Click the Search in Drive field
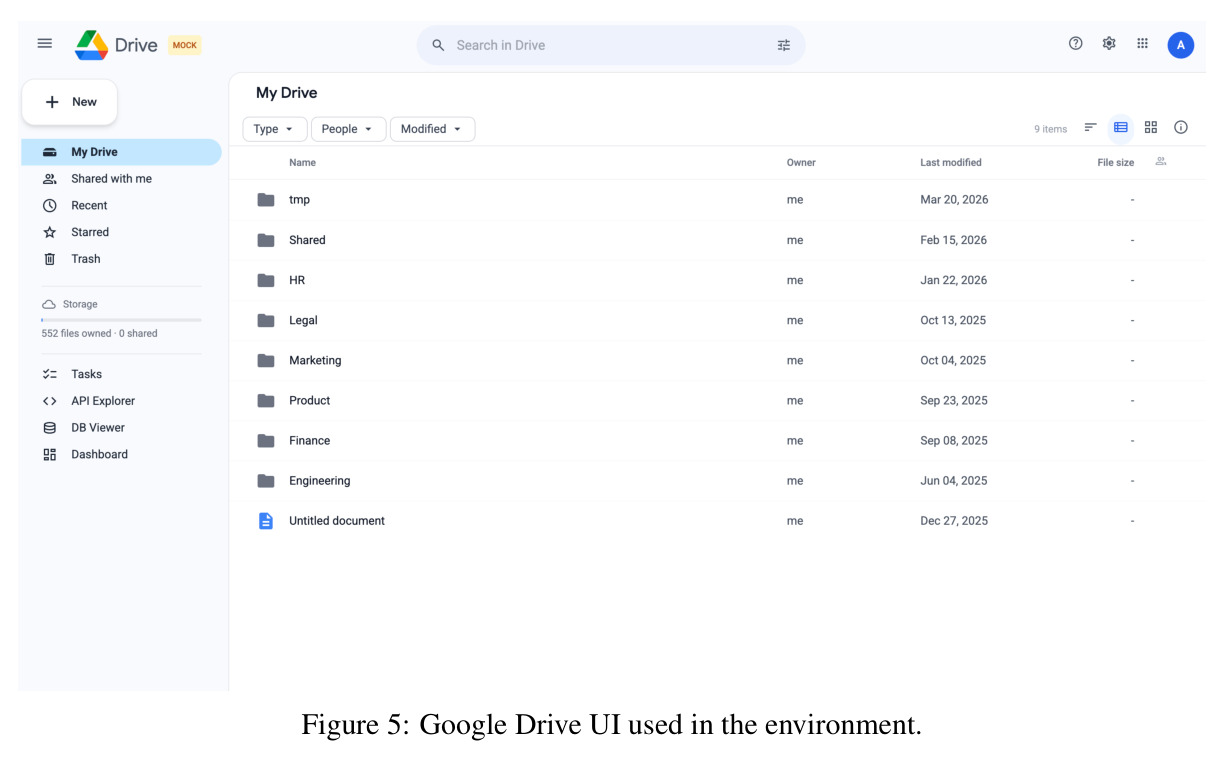The width and height of the screenshot is (1226, 757). click(x=610, y=45)
